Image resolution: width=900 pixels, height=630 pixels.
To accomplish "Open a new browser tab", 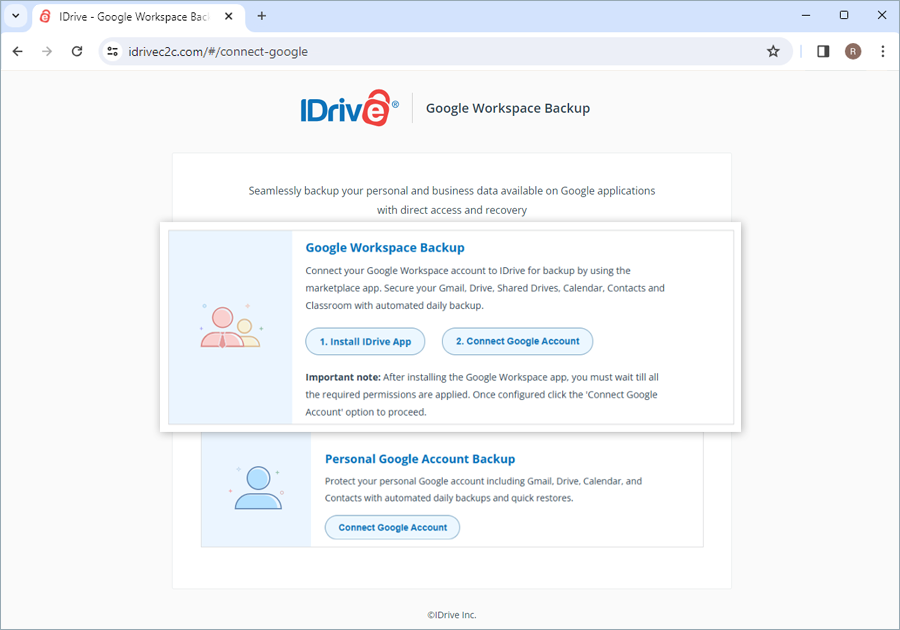I will (x=261, y=16).
